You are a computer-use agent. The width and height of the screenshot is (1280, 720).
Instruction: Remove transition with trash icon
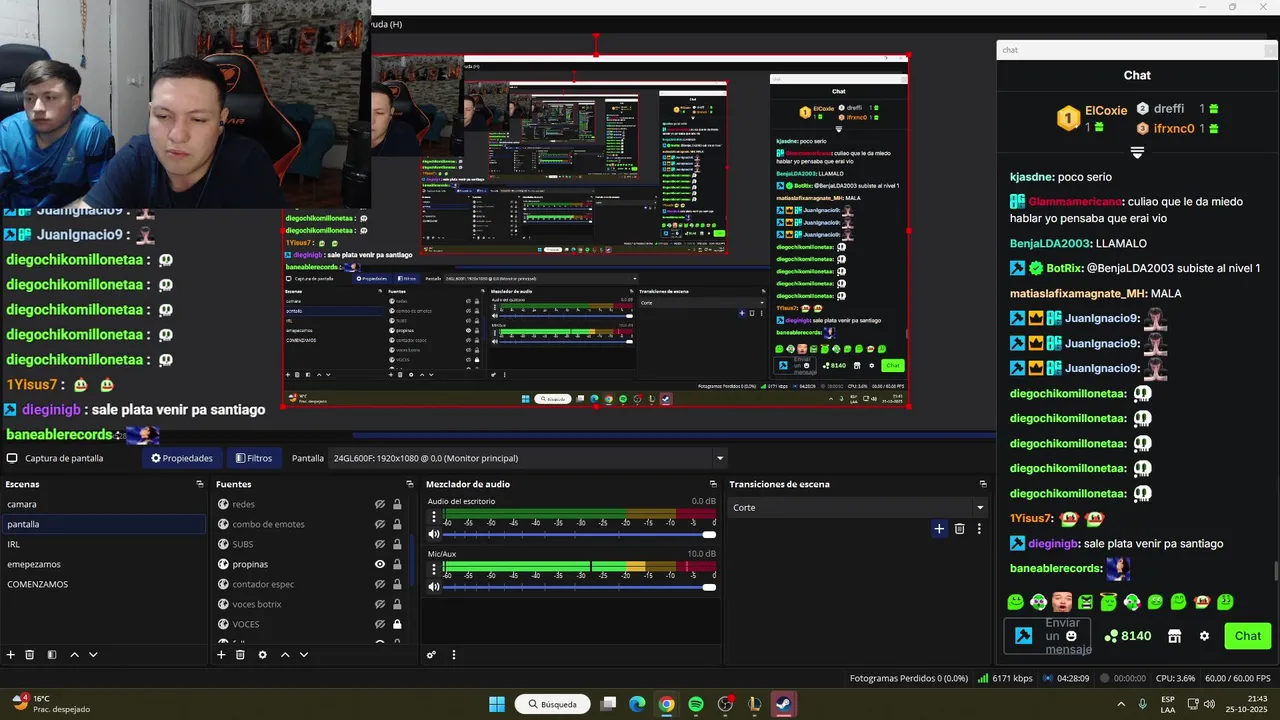pyautogui.click(x=959, y=529)
